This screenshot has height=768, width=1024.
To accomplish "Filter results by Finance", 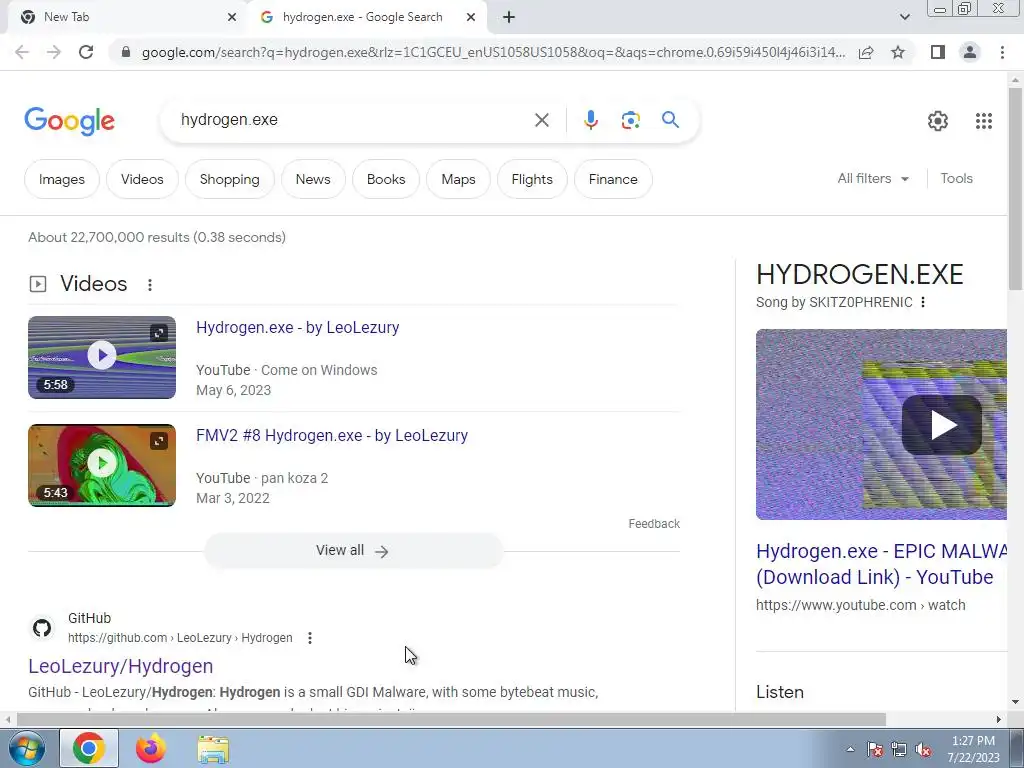I will point(613,179).
